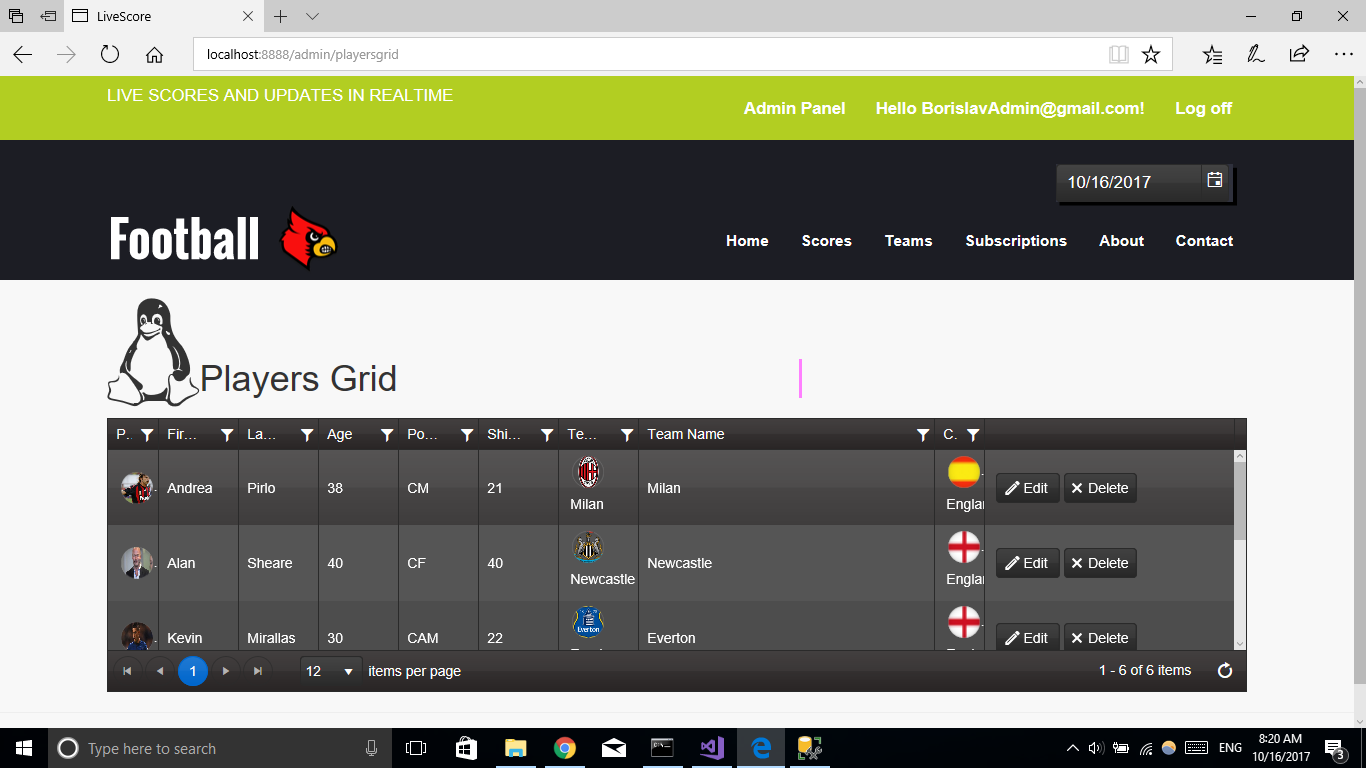Open the items per page dropdown
The image size is (1366, 768).
tap(331, 671)
